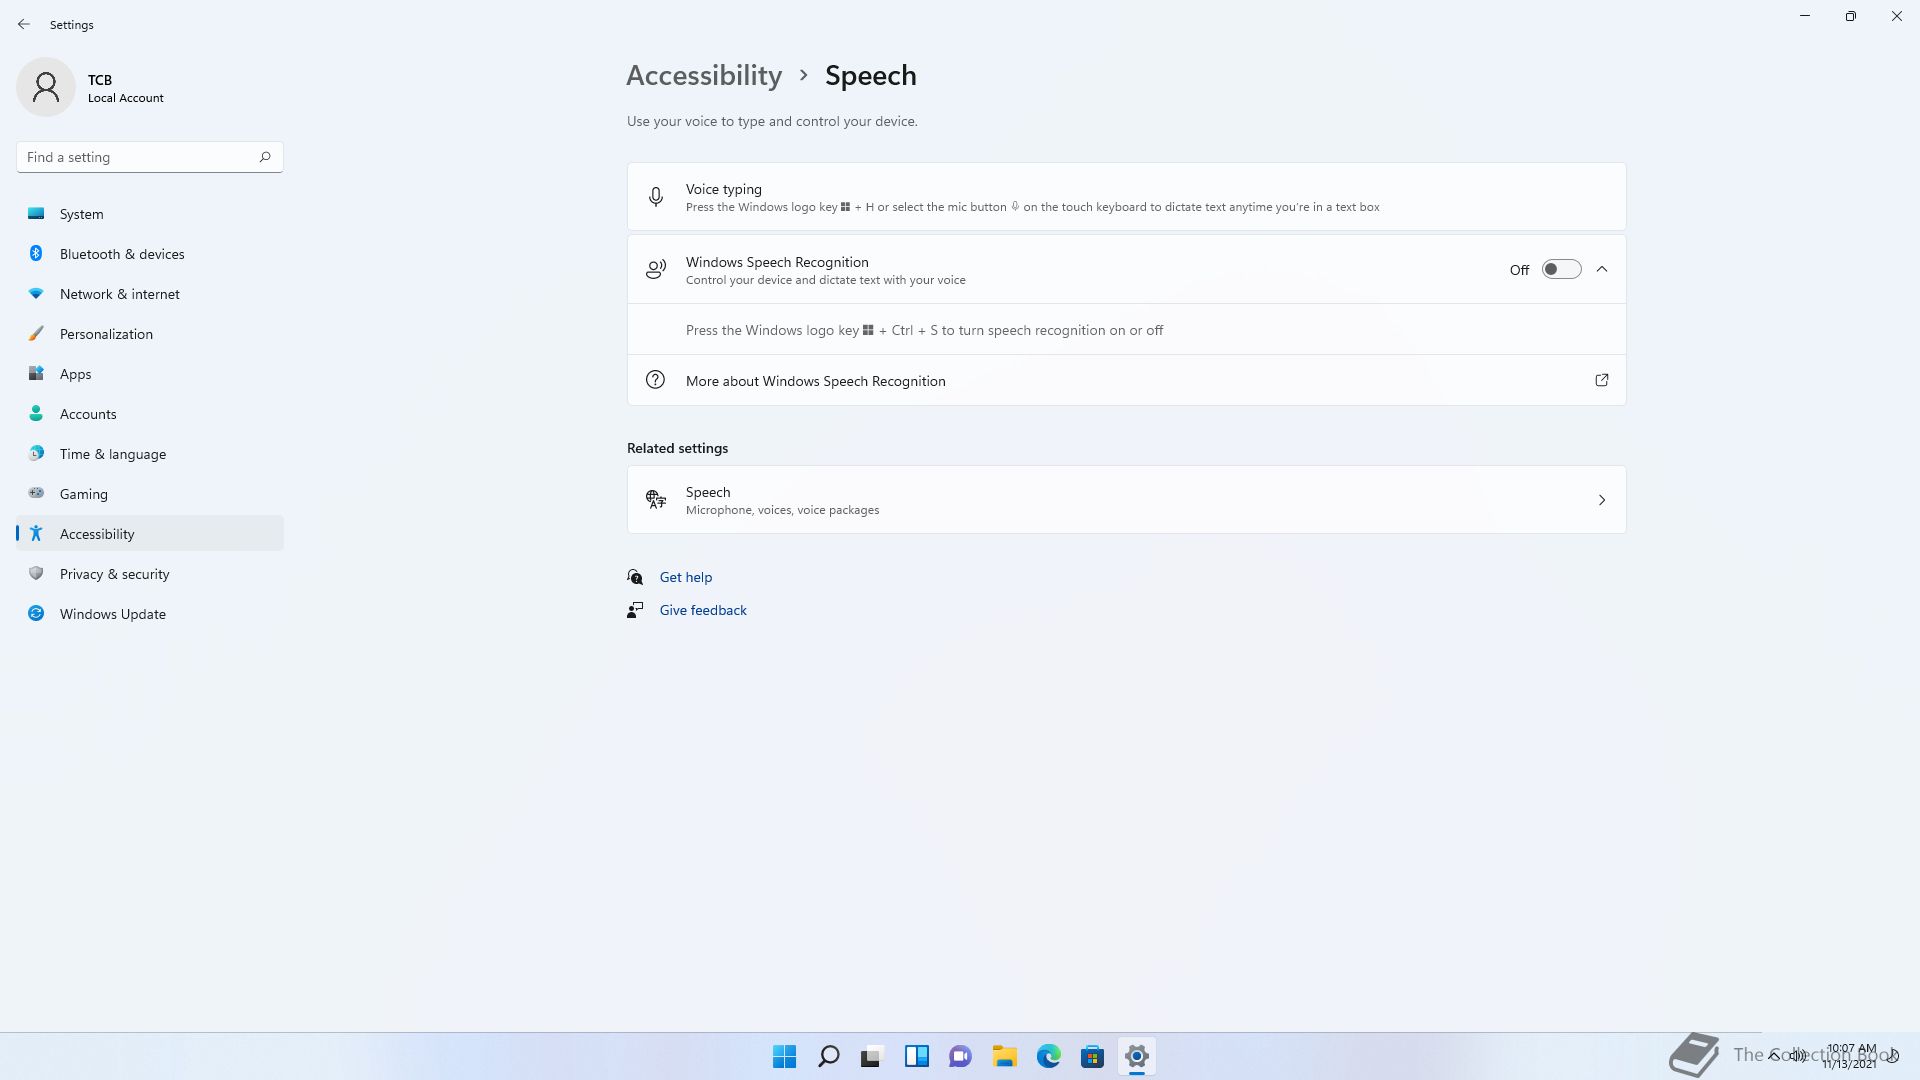
Task: Collapse the Windows Speech Recognition section
Action: pos(1602,269)
